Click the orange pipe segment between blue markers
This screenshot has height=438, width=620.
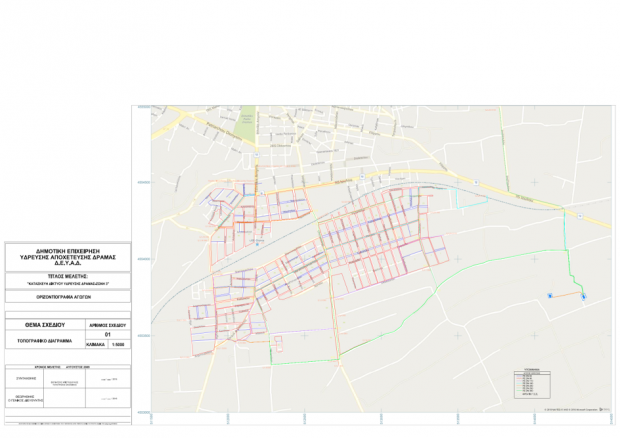point(566,295)
